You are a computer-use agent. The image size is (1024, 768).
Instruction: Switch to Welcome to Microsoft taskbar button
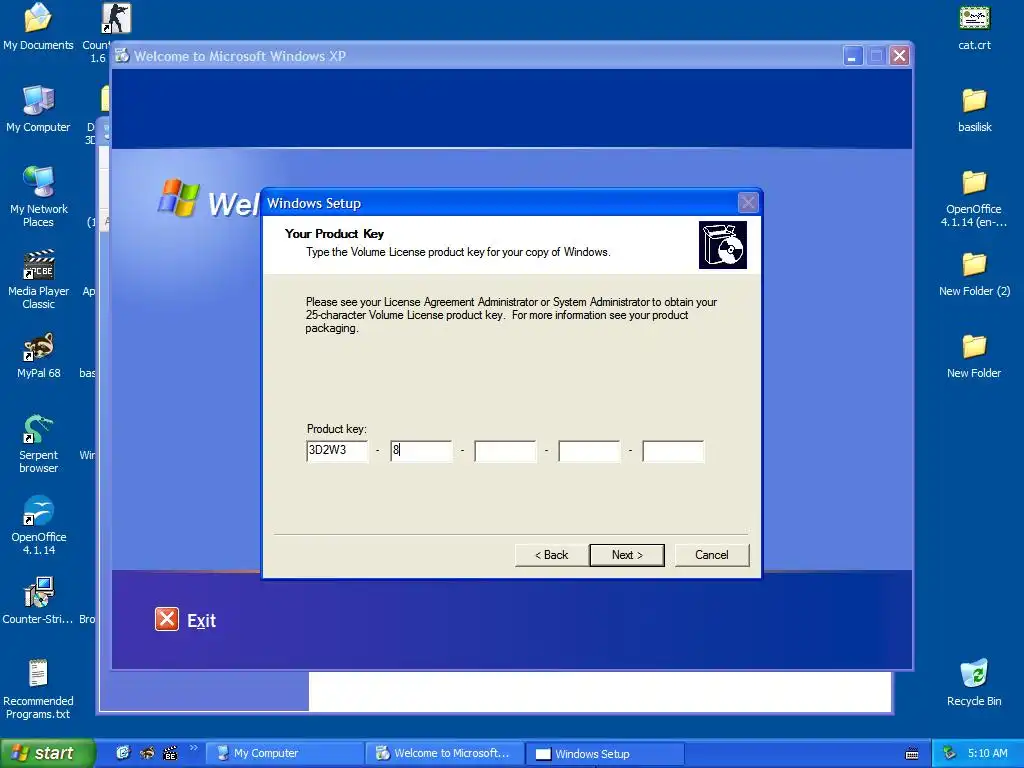(x=444, y=753)
